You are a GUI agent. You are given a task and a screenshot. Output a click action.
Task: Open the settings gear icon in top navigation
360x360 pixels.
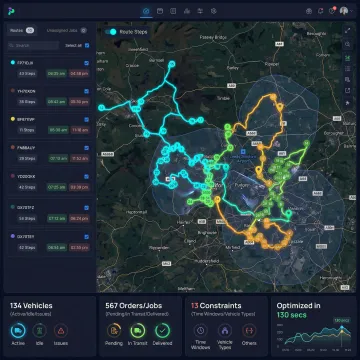214,11
